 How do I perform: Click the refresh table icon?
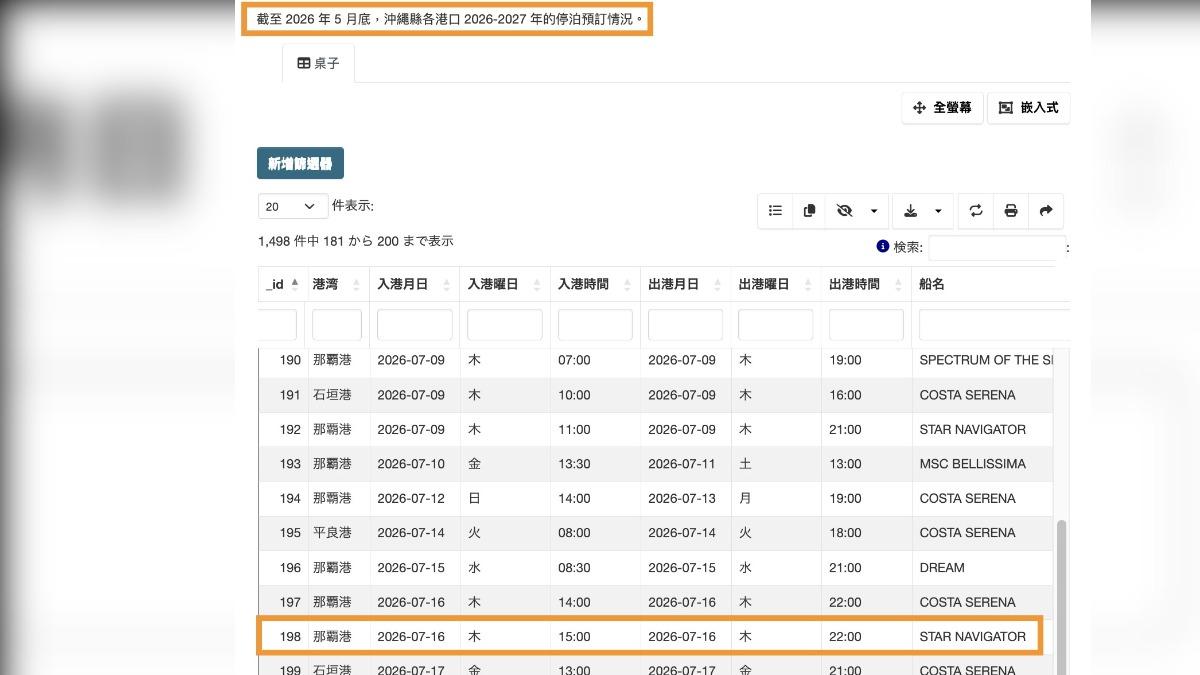(x=976, y=211)
